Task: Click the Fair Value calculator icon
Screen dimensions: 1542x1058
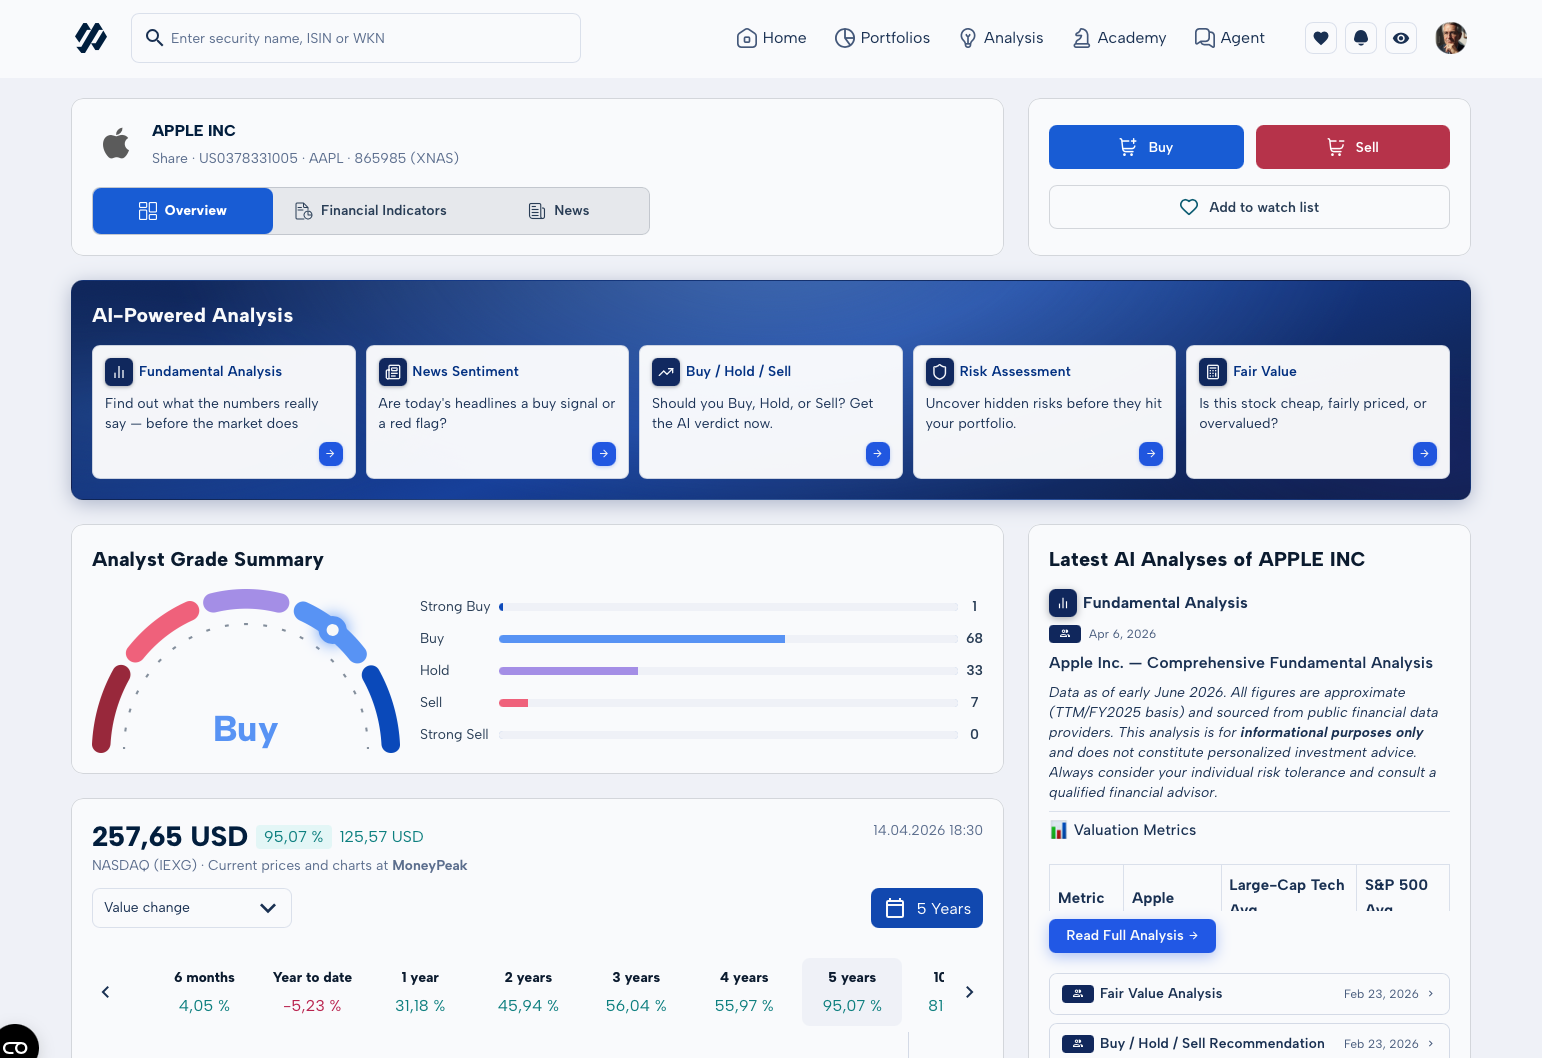Action: (x=1212, y=371)
